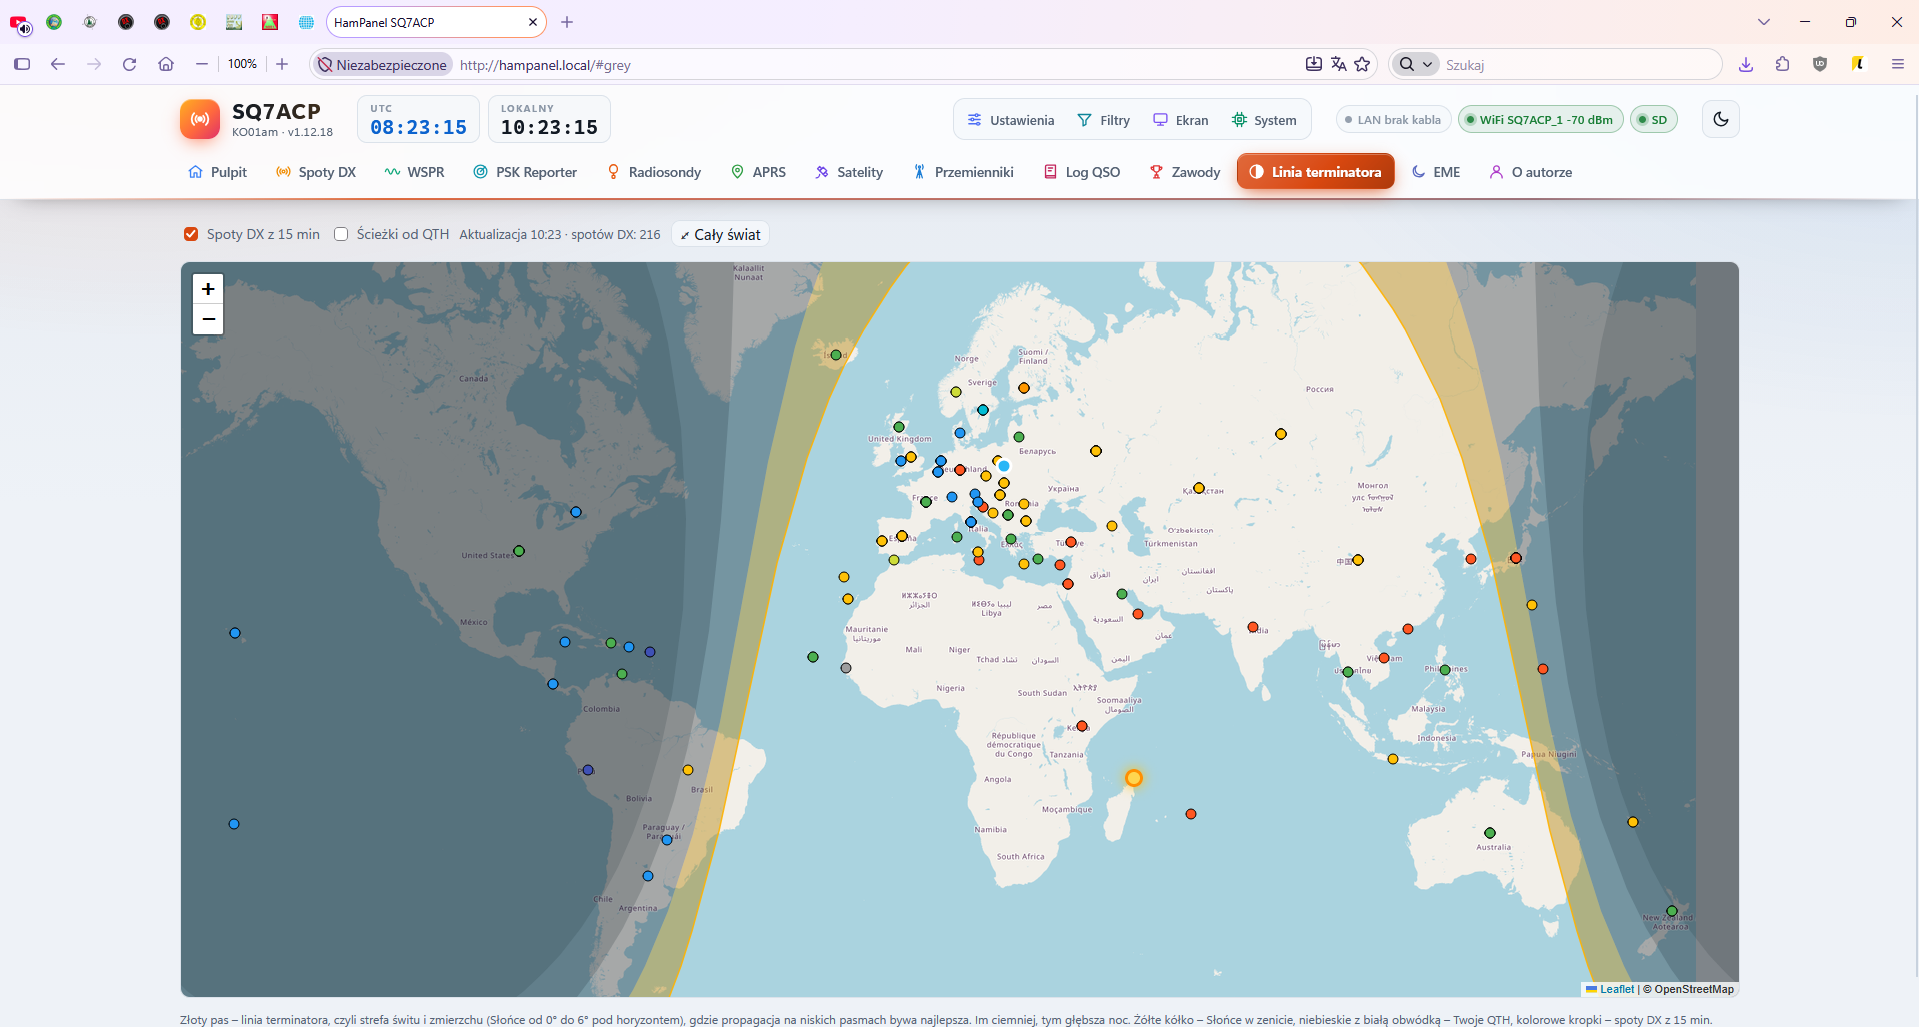The image size is (1919, 1027).
Task: Go to browser home page
Action: (x=166, y=64)
